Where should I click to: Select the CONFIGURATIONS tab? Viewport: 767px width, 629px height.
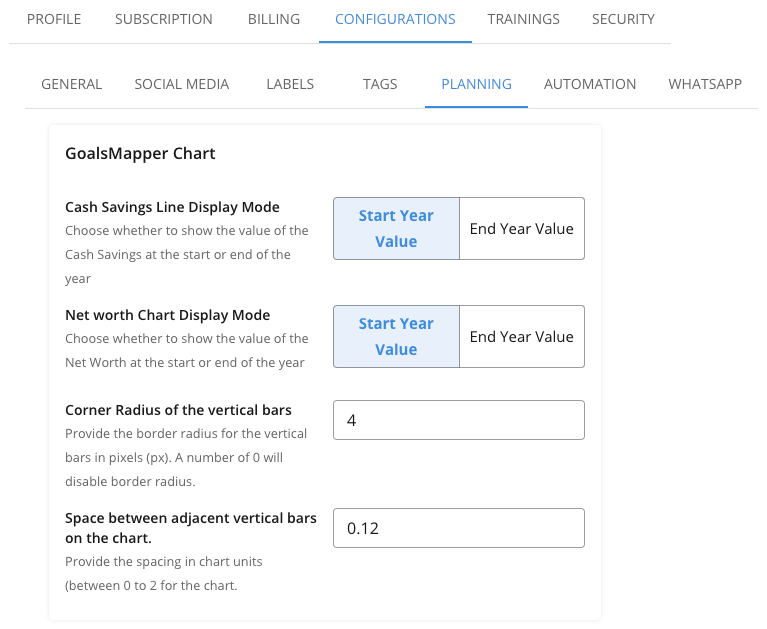[395, 19]
